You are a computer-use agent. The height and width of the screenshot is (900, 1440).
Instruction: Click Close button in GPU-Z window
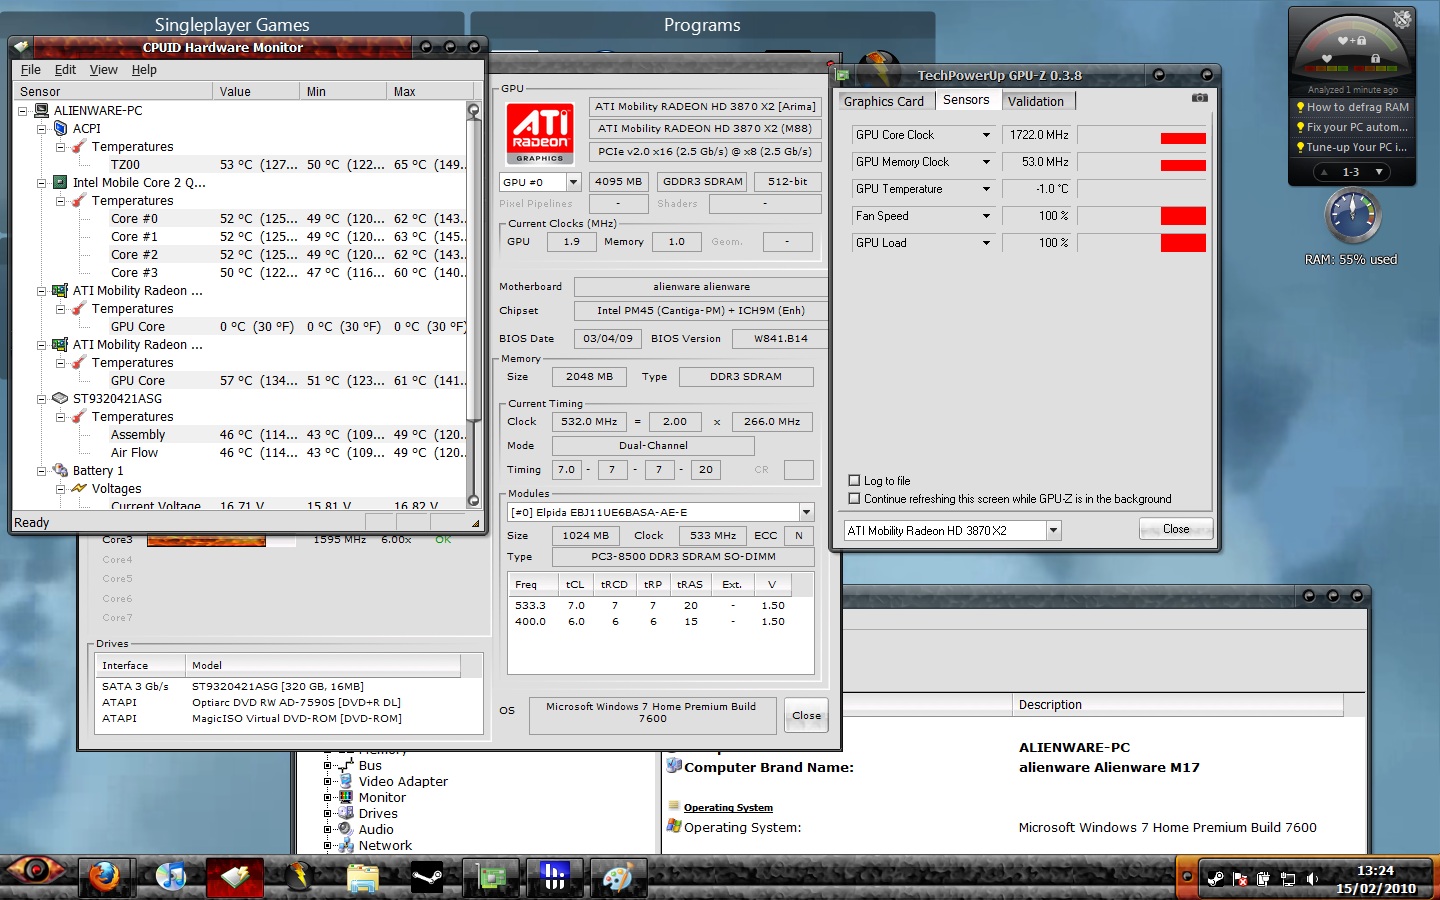click(x=1175, y=529)
